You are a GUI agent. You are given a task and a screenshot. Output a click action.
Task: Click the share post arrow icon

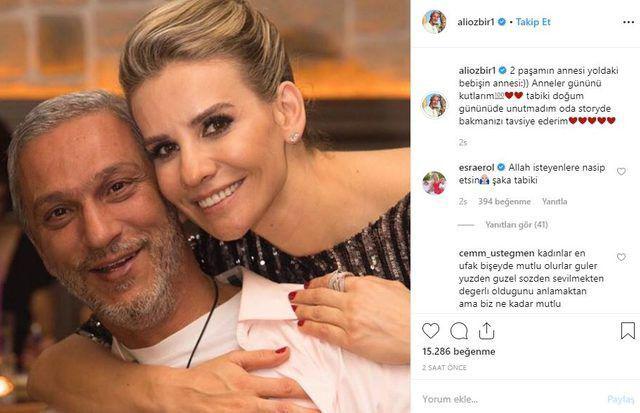(487, 330)
